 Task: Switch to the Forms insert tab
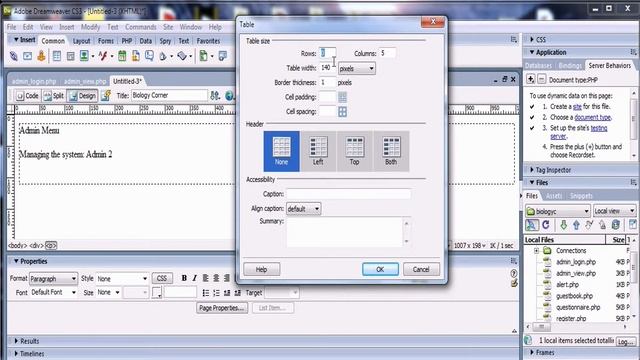106,41
